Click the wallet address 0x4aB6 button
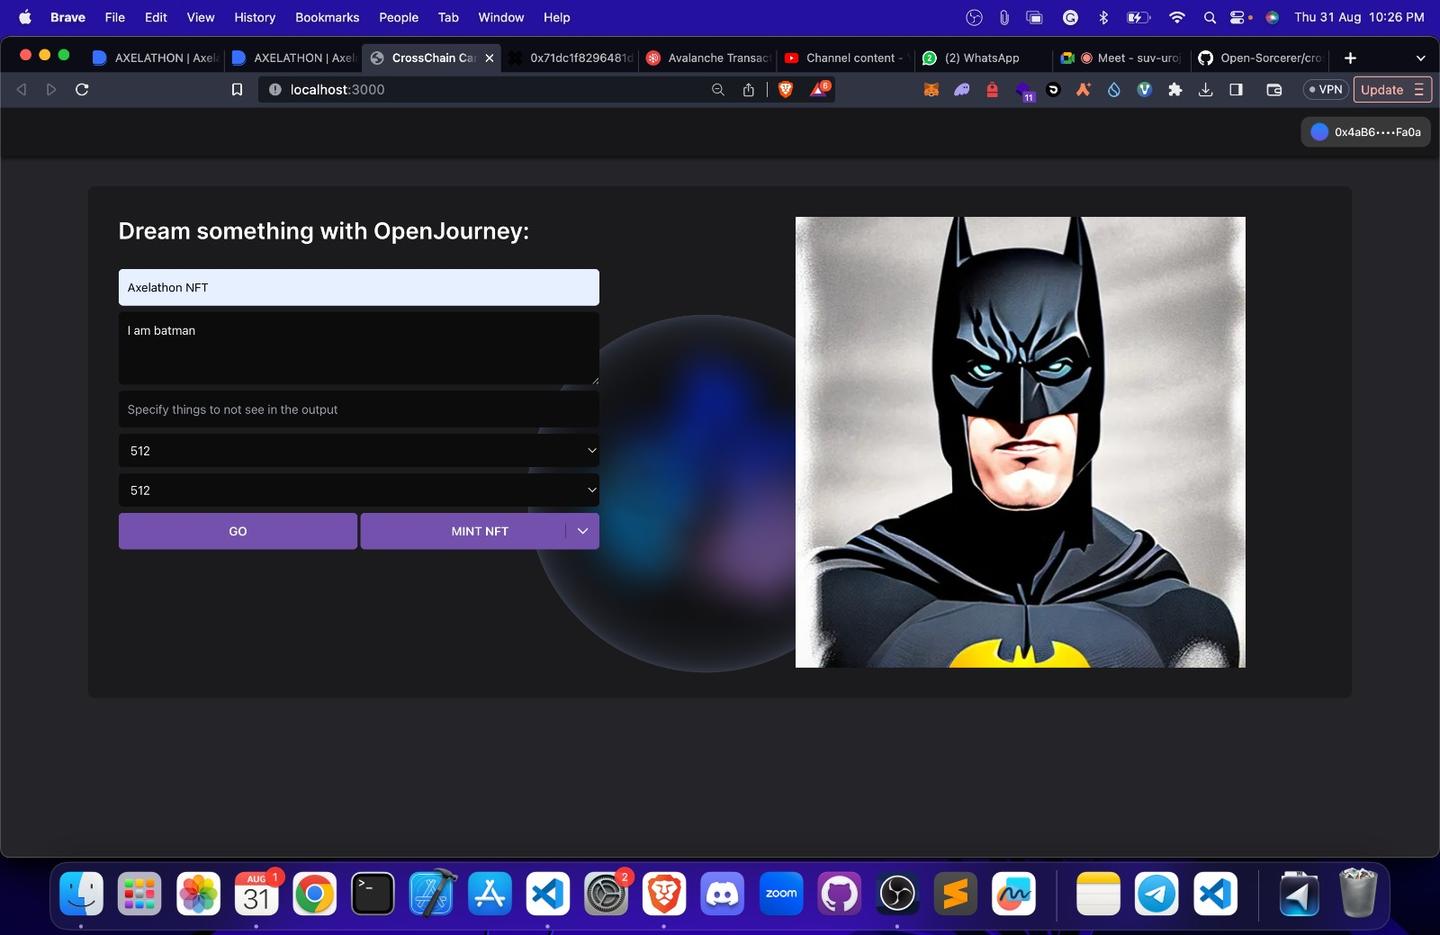The height and width of the screenshot is (935, 1440). (1366, 132)
